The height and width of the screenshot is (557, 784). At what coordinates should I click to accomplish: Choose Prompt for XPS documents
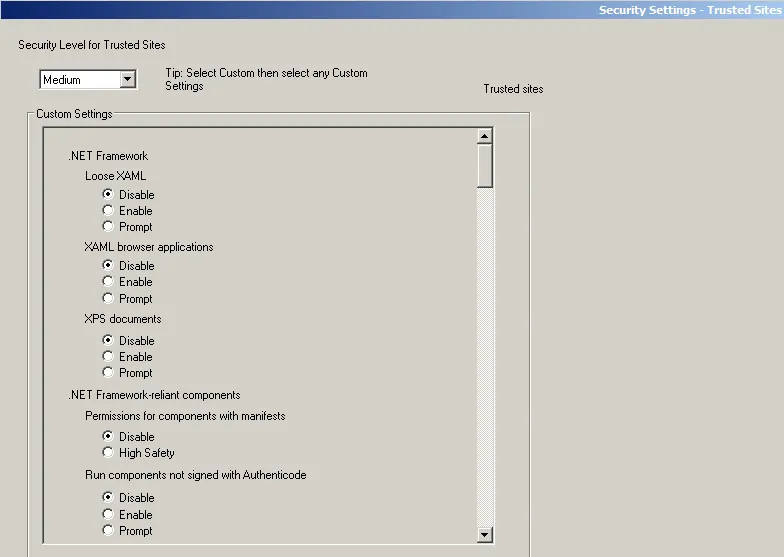tap(108, 372)
